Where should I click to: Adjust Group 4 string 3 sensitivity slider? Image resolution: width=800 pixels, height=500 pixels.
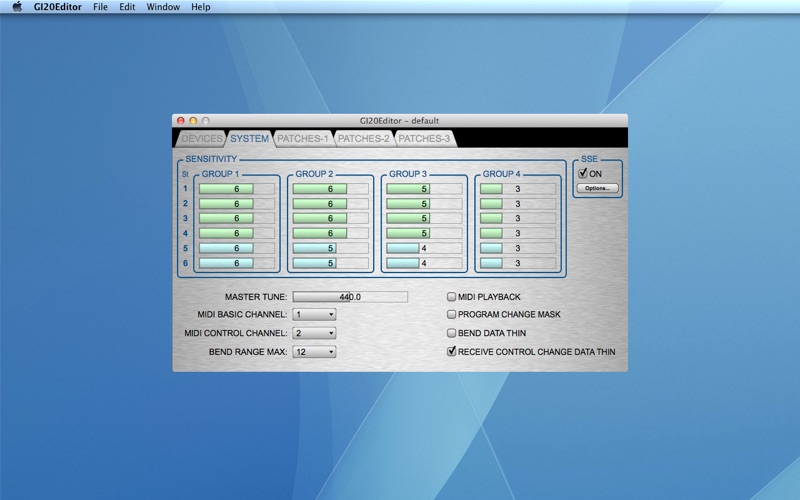pyautogui.click(x=518, y=218)
